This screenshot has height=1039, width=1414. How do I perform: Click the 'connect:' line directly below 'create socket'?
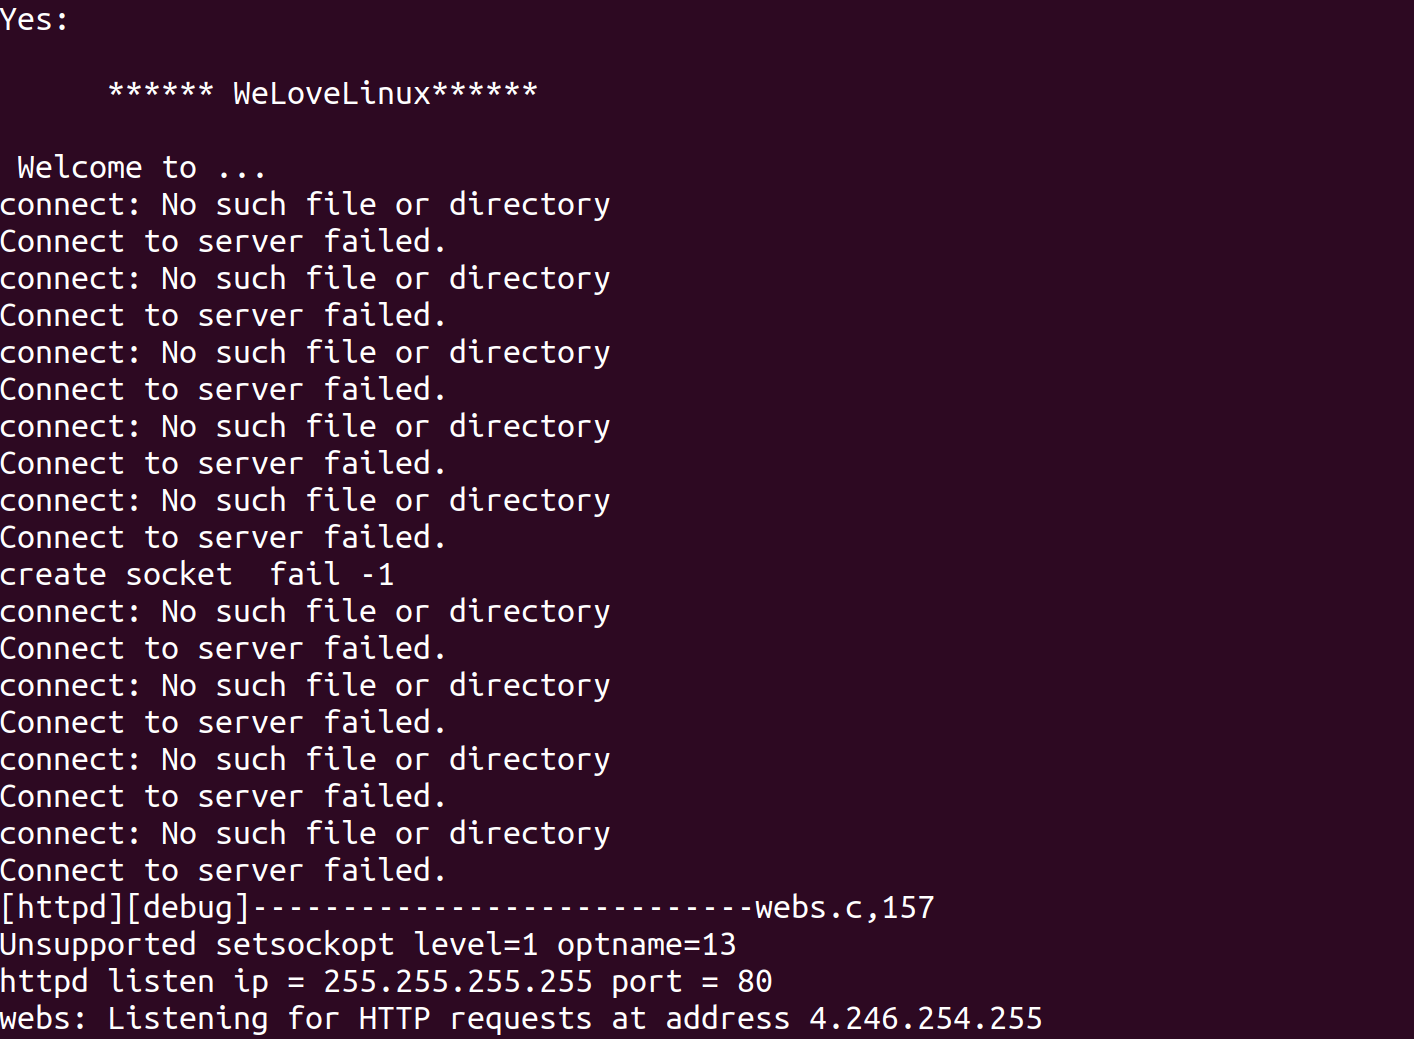point(305,611)
